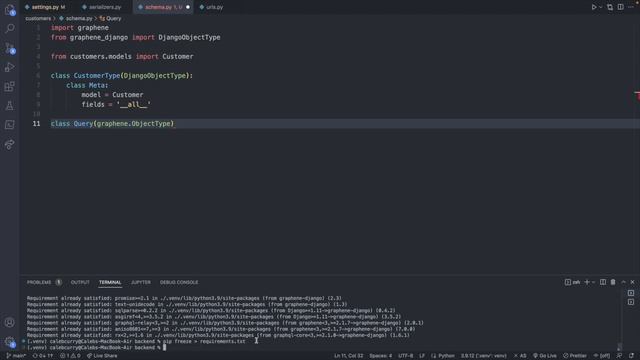Select the first terminal instance icon
This screenshot has height=360, width=640.
pos(631,293)
